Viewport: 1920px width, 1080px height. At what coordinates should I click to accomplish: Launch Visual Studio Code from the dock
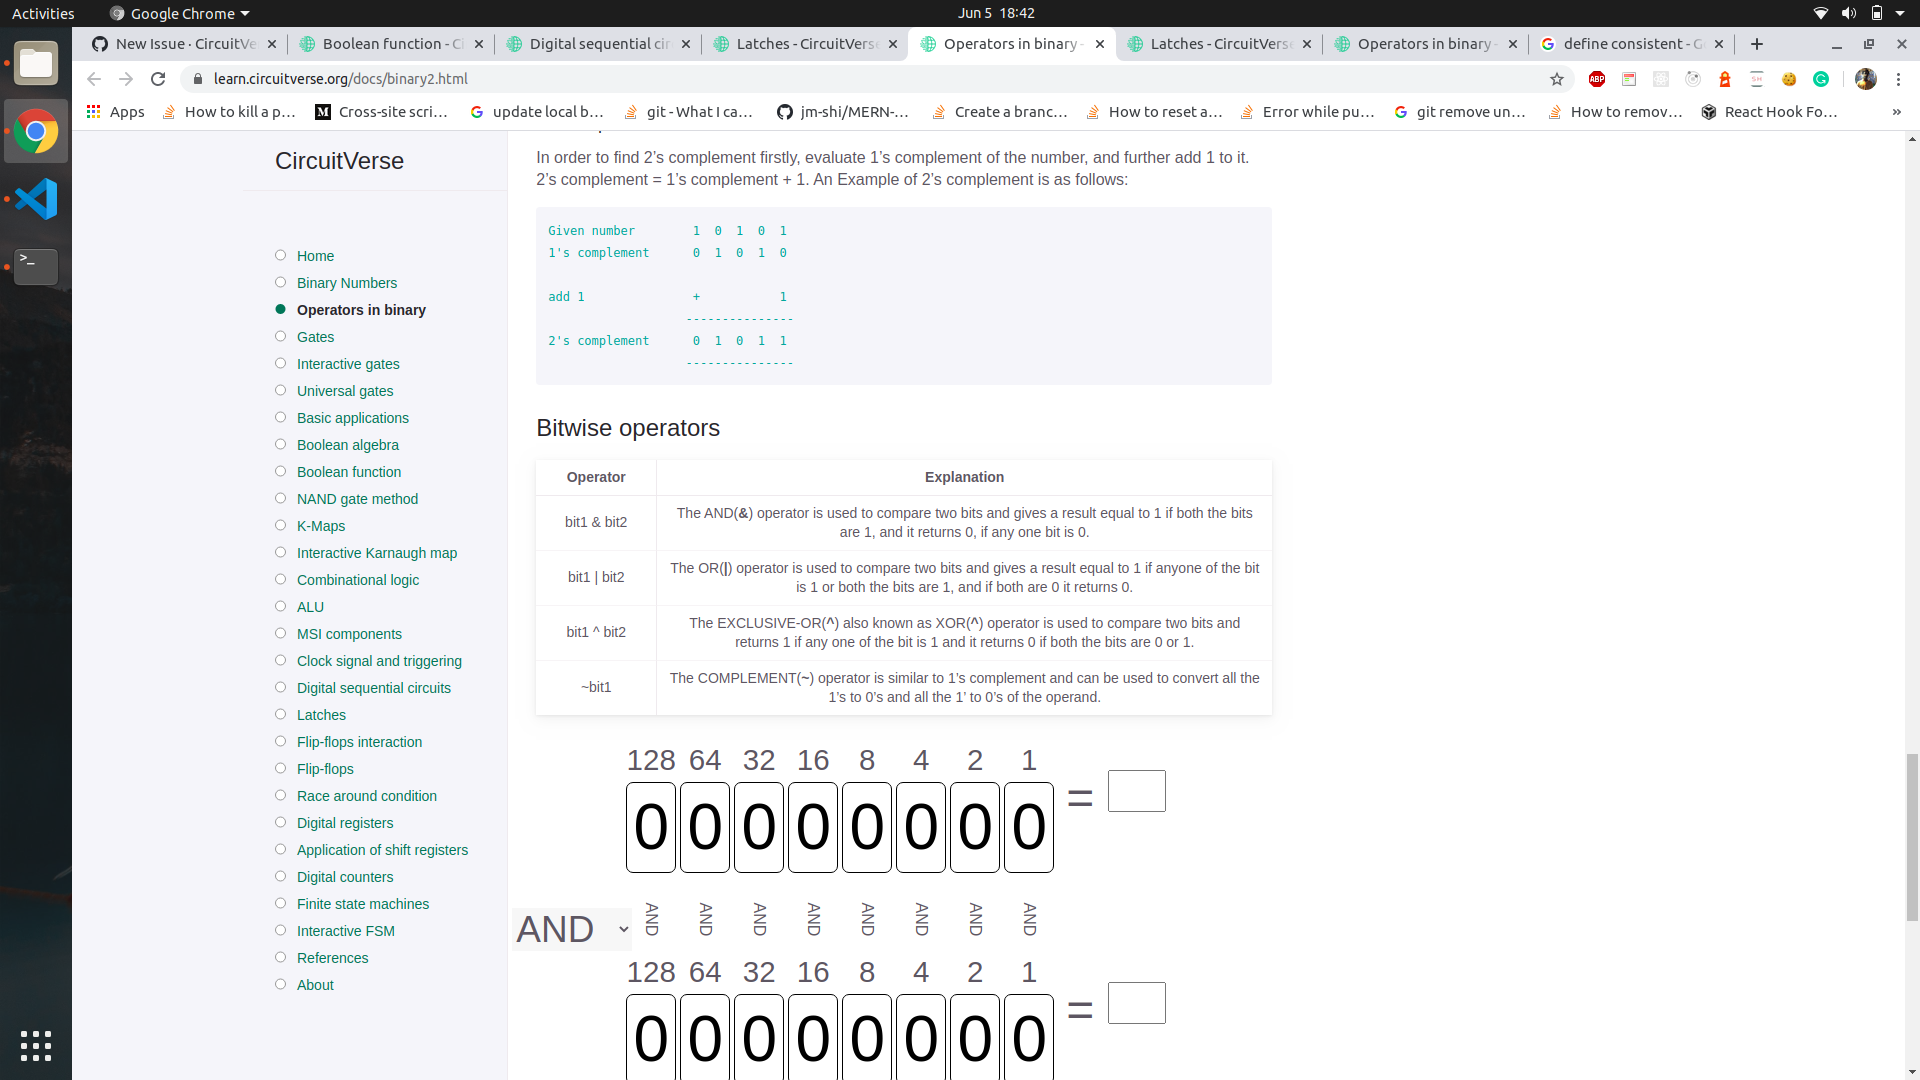click(x=36, y=198)
